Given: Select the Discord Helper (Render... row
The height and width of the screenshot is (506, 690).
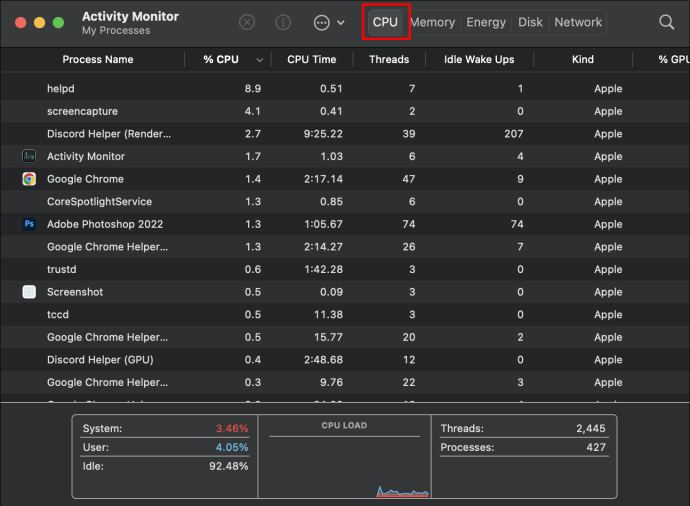Looking at the screenshot, I should (345, 134).
